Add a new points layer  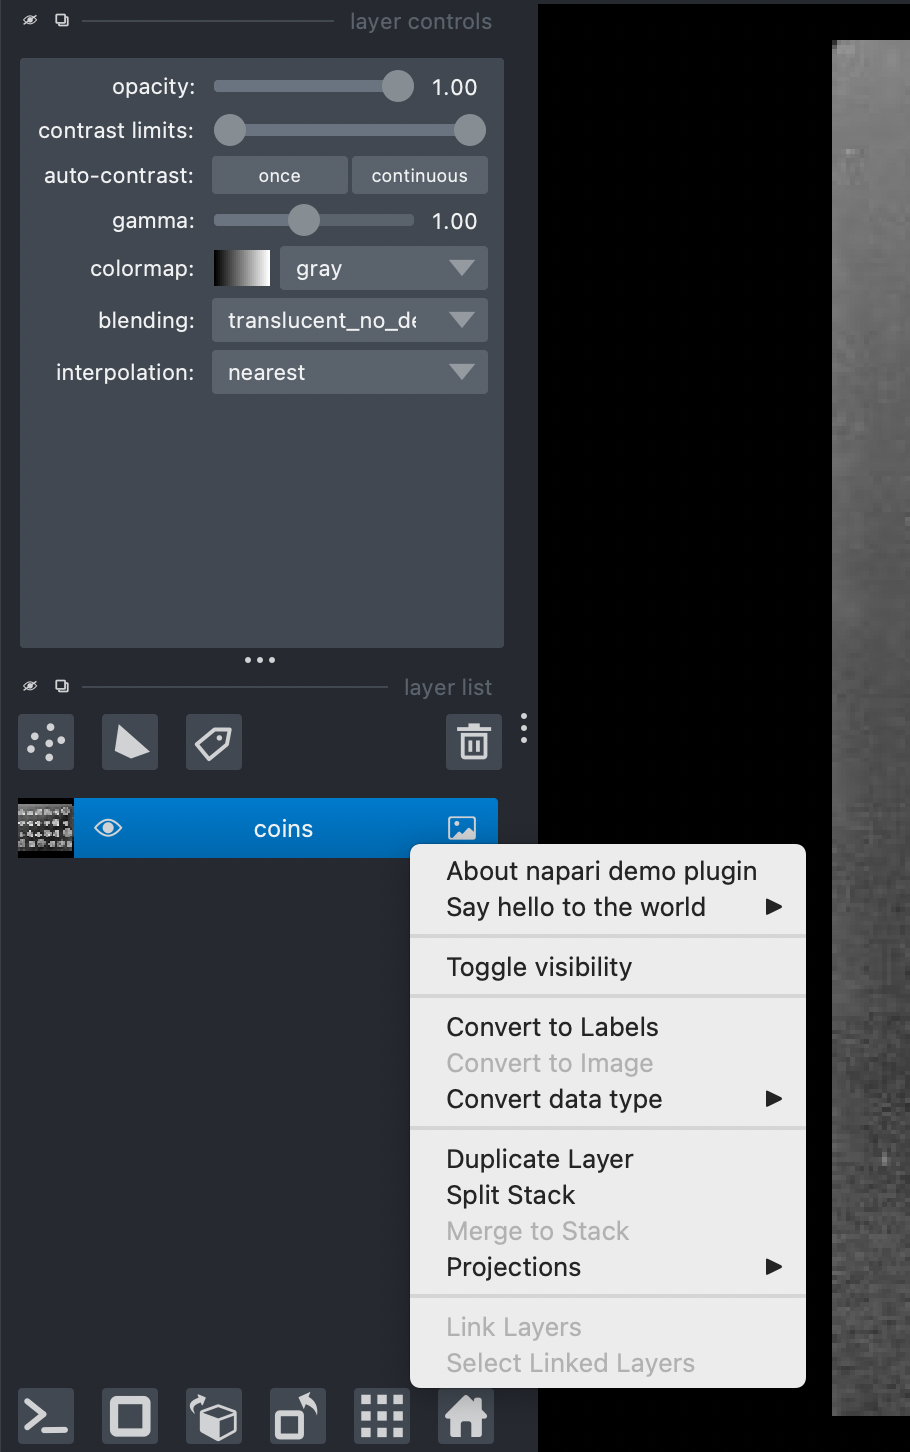[x=45, y=742]
